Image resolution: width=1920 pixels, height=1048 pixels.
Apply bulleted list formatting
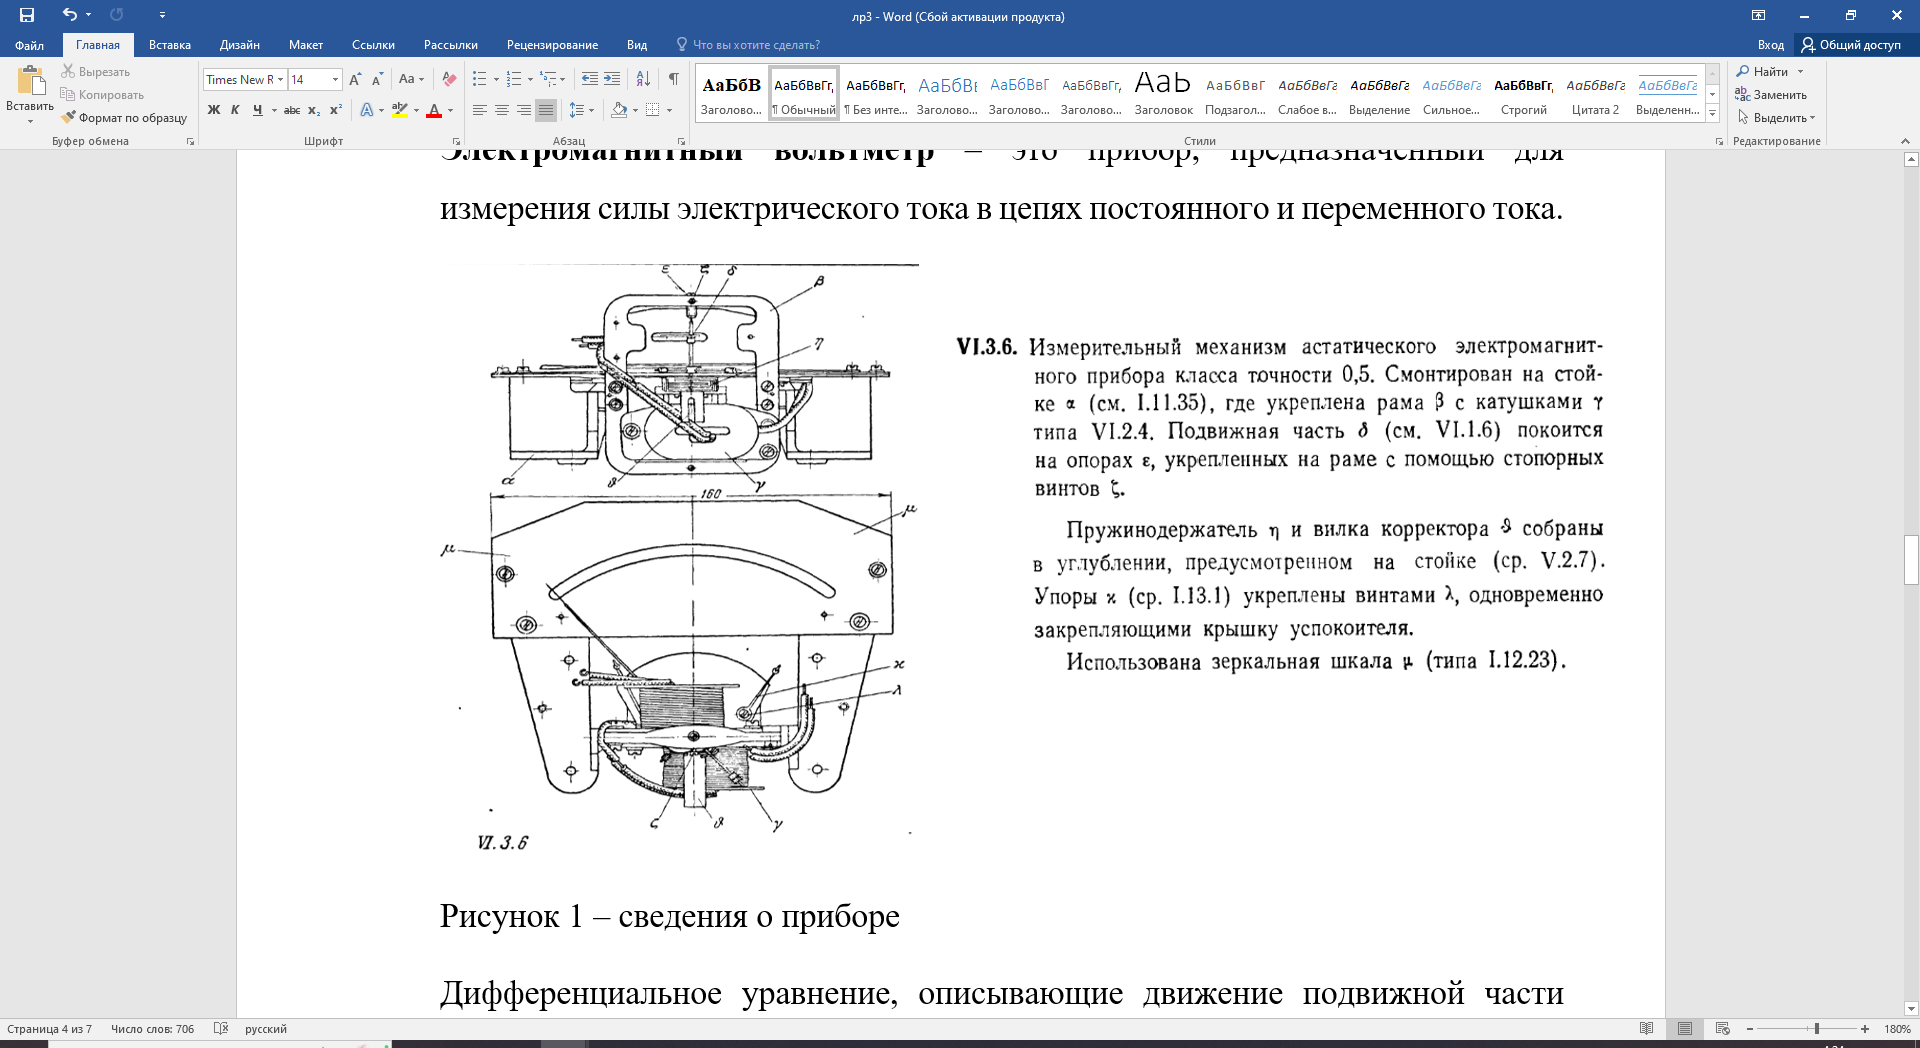point(480,79)
